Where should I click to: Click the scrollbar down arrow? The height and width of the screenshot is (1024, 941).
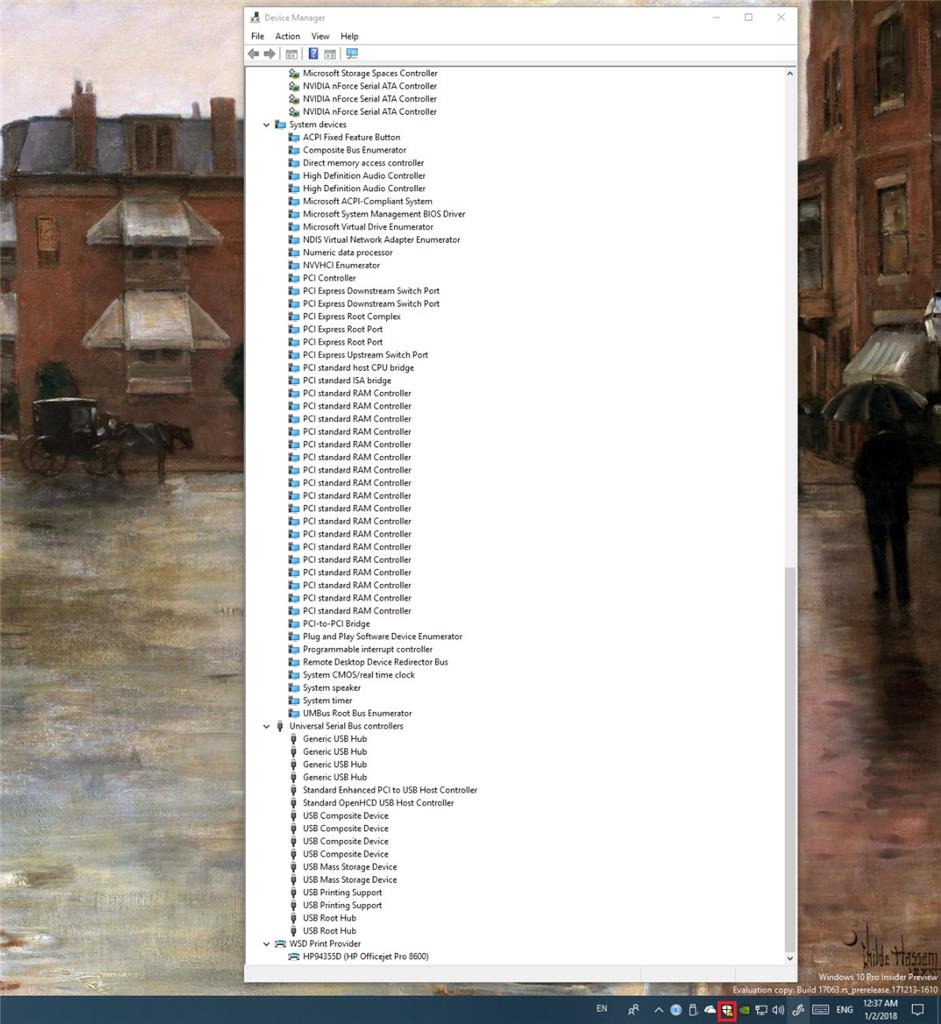[x=790, y=958]
